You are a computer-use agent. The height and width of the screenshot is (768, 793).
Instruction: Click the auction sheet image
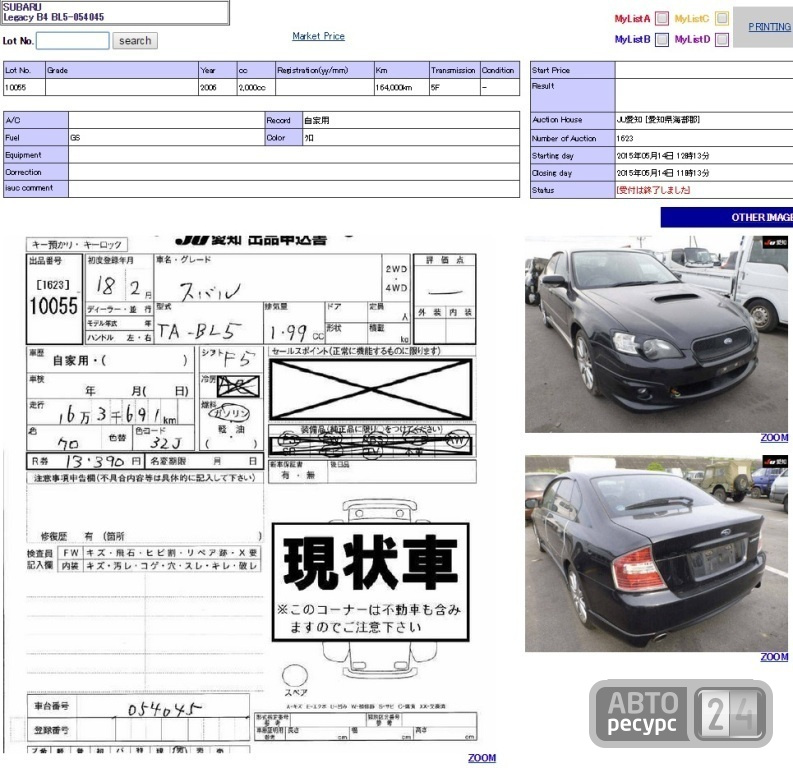click(x=251, y=494)
